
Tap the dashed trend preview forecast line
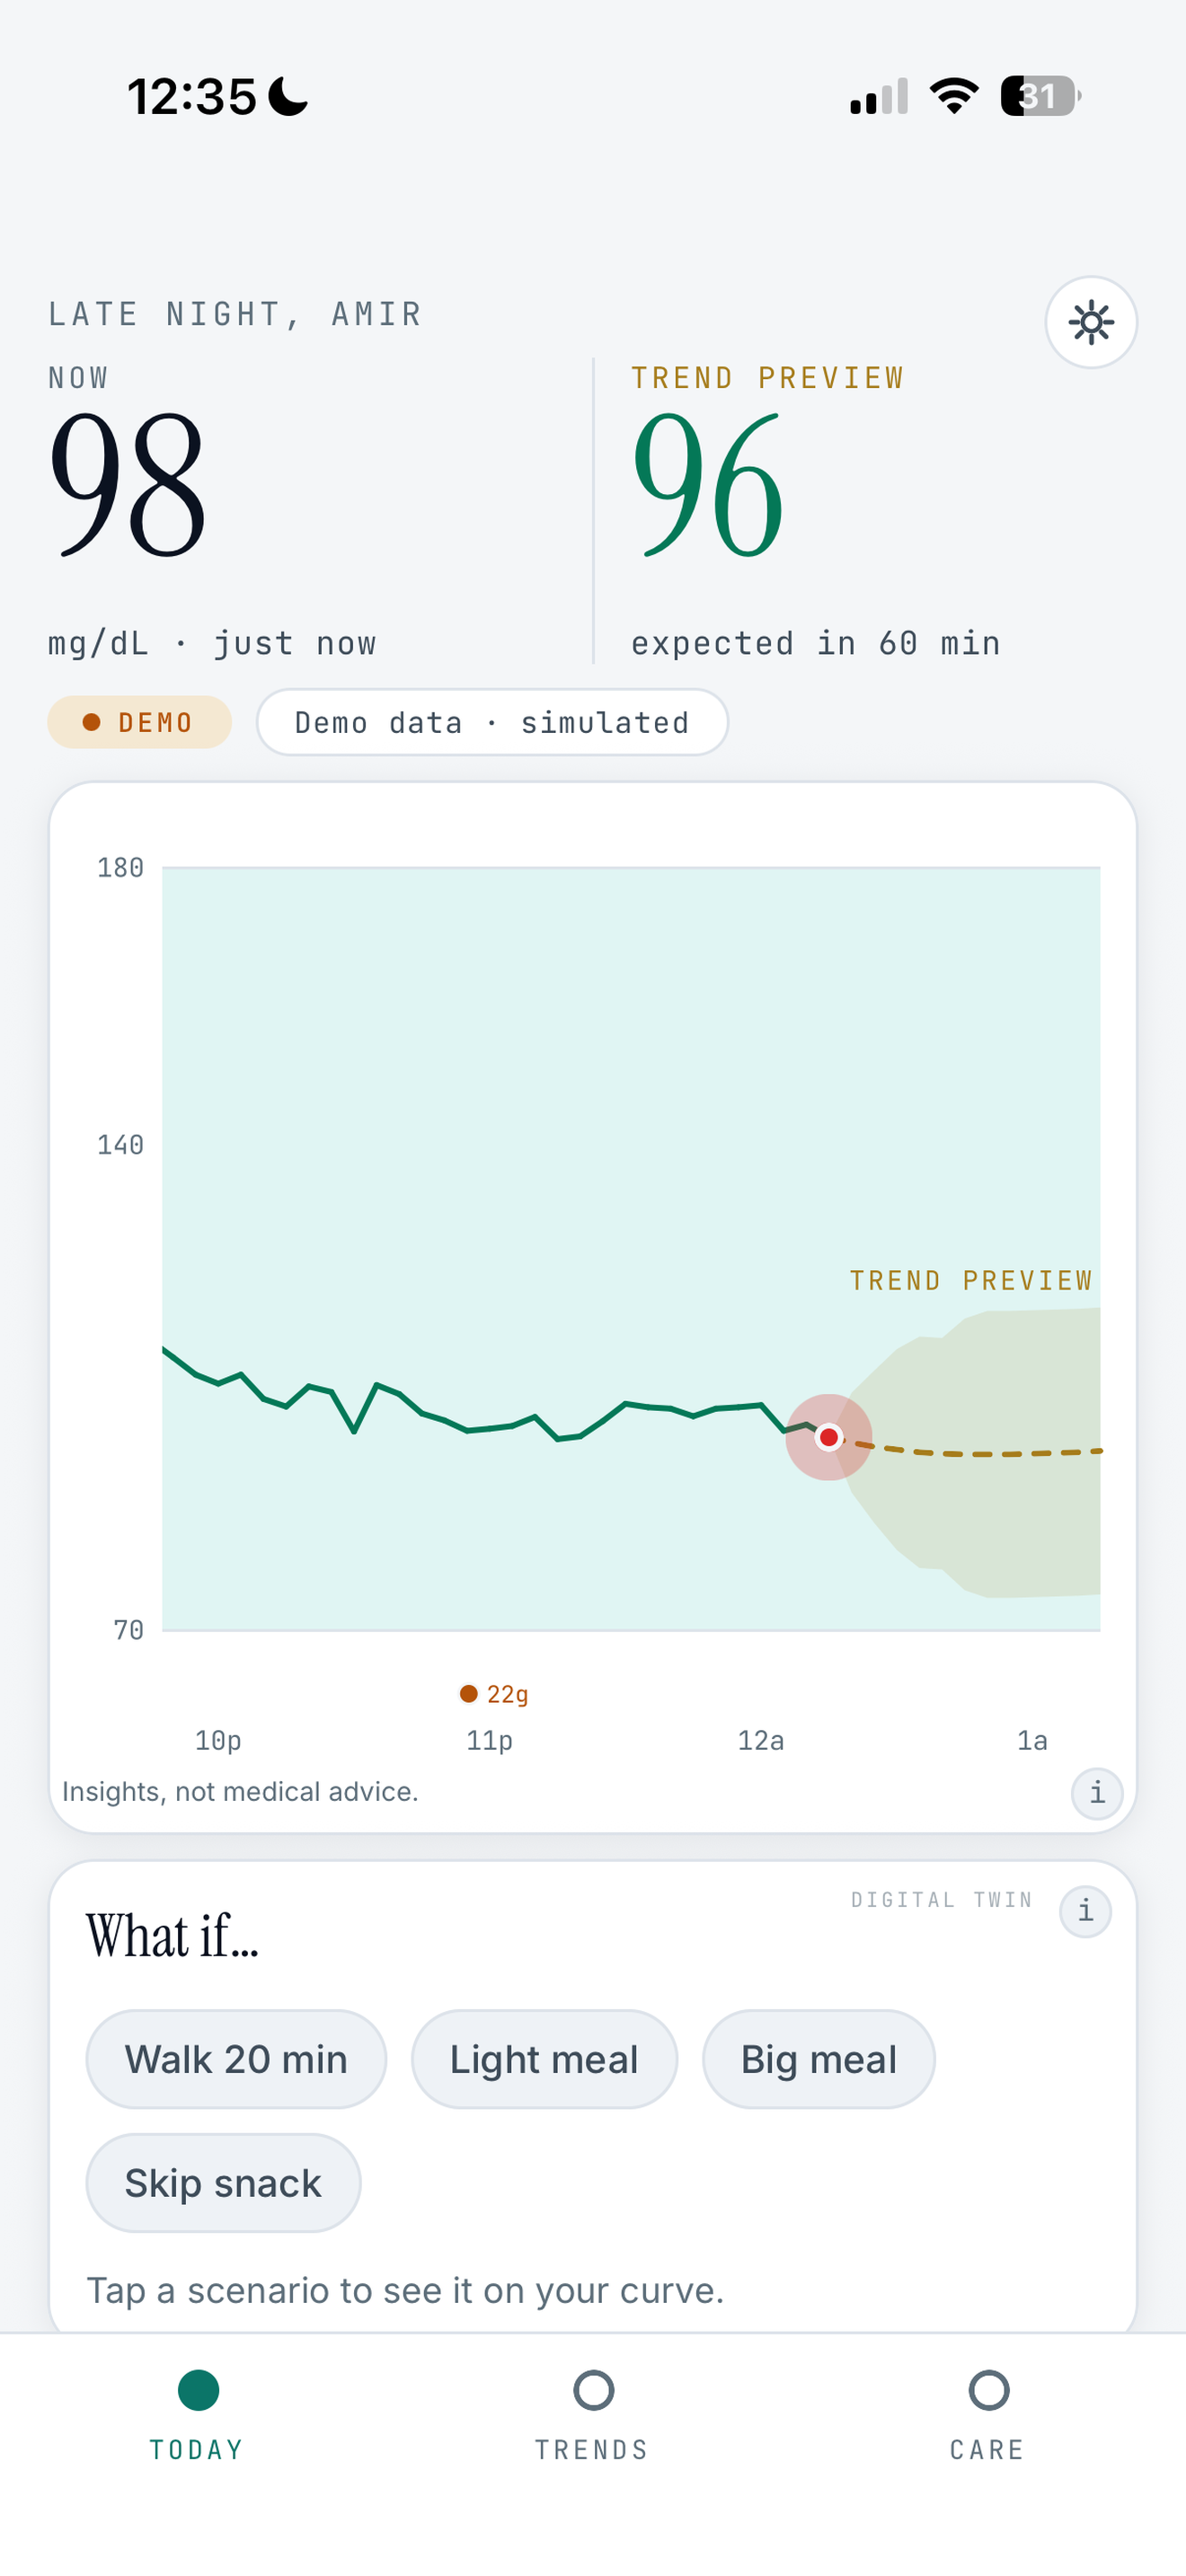pyautogui.click(x=975, y=1451)
